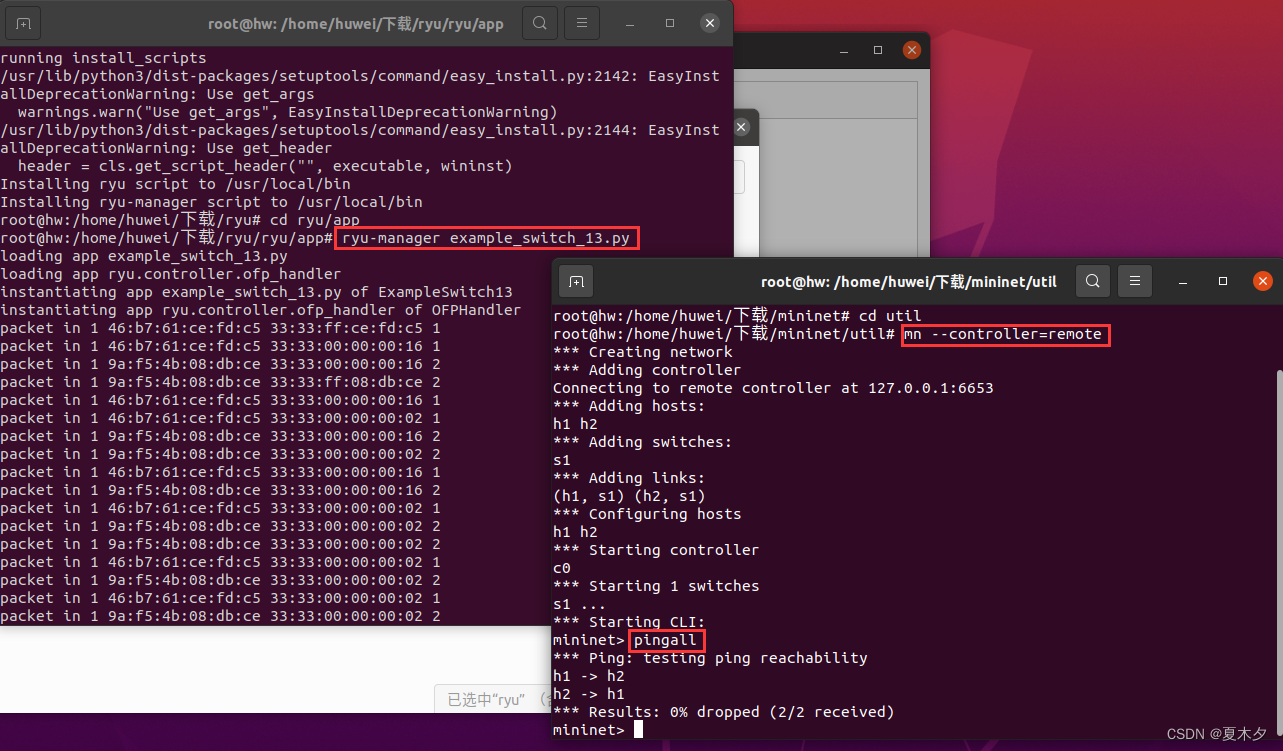Close the background file manager window
This screenshot has width=1283, height=751.
911,50
